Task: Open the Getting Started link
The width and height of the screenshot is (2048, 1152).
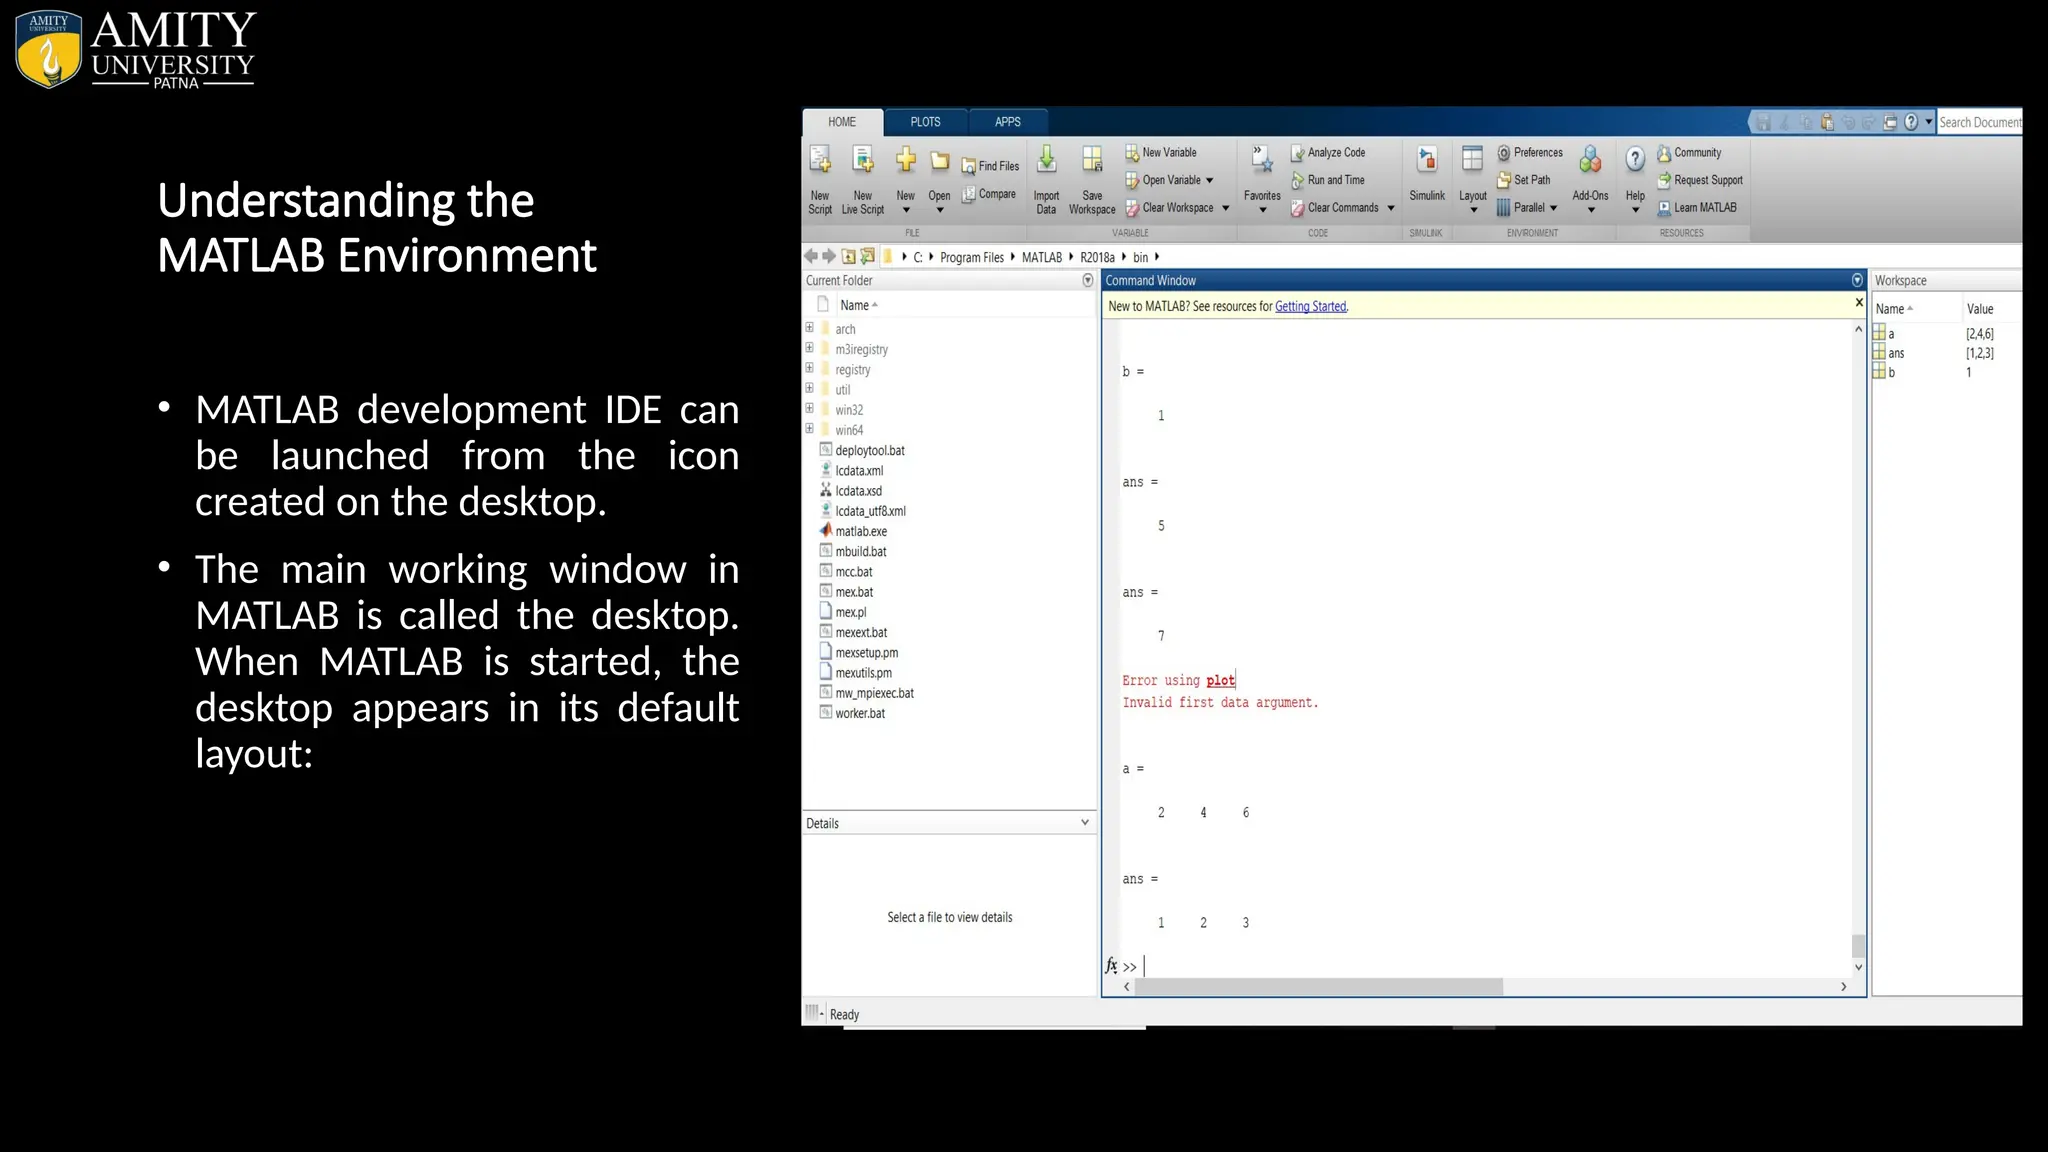Action: 1311,306
